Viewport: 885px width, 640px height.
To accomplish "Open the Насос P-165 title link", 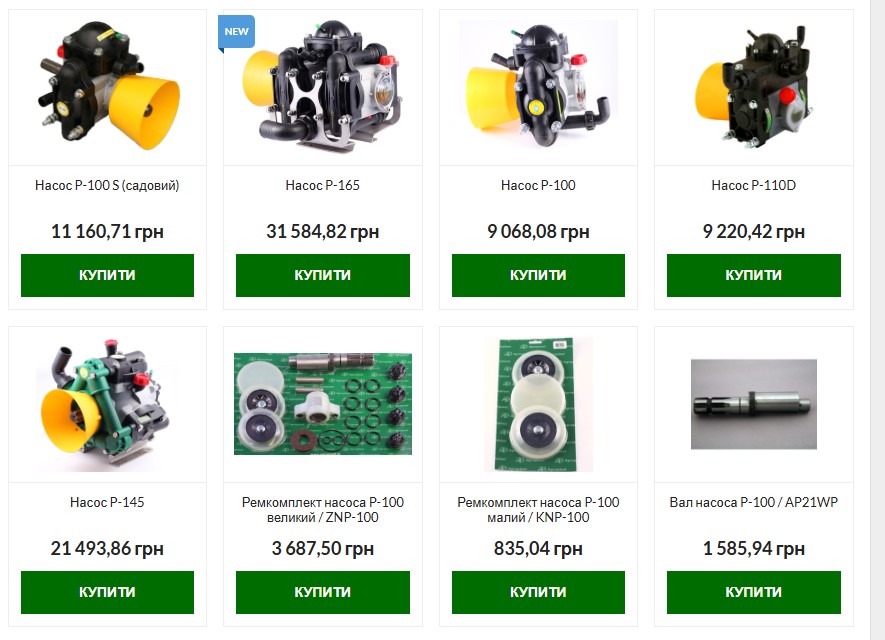I will (323, 185).
